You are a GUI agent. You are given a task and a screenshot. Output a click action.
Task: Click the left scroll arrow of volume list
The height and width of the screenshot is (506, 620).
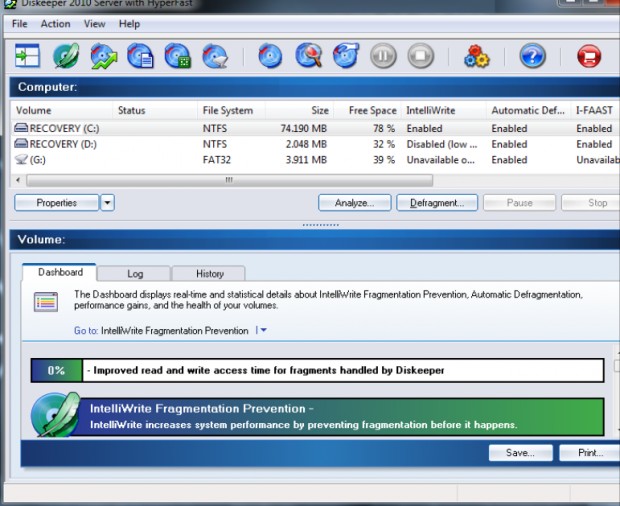tap(18, 180)
